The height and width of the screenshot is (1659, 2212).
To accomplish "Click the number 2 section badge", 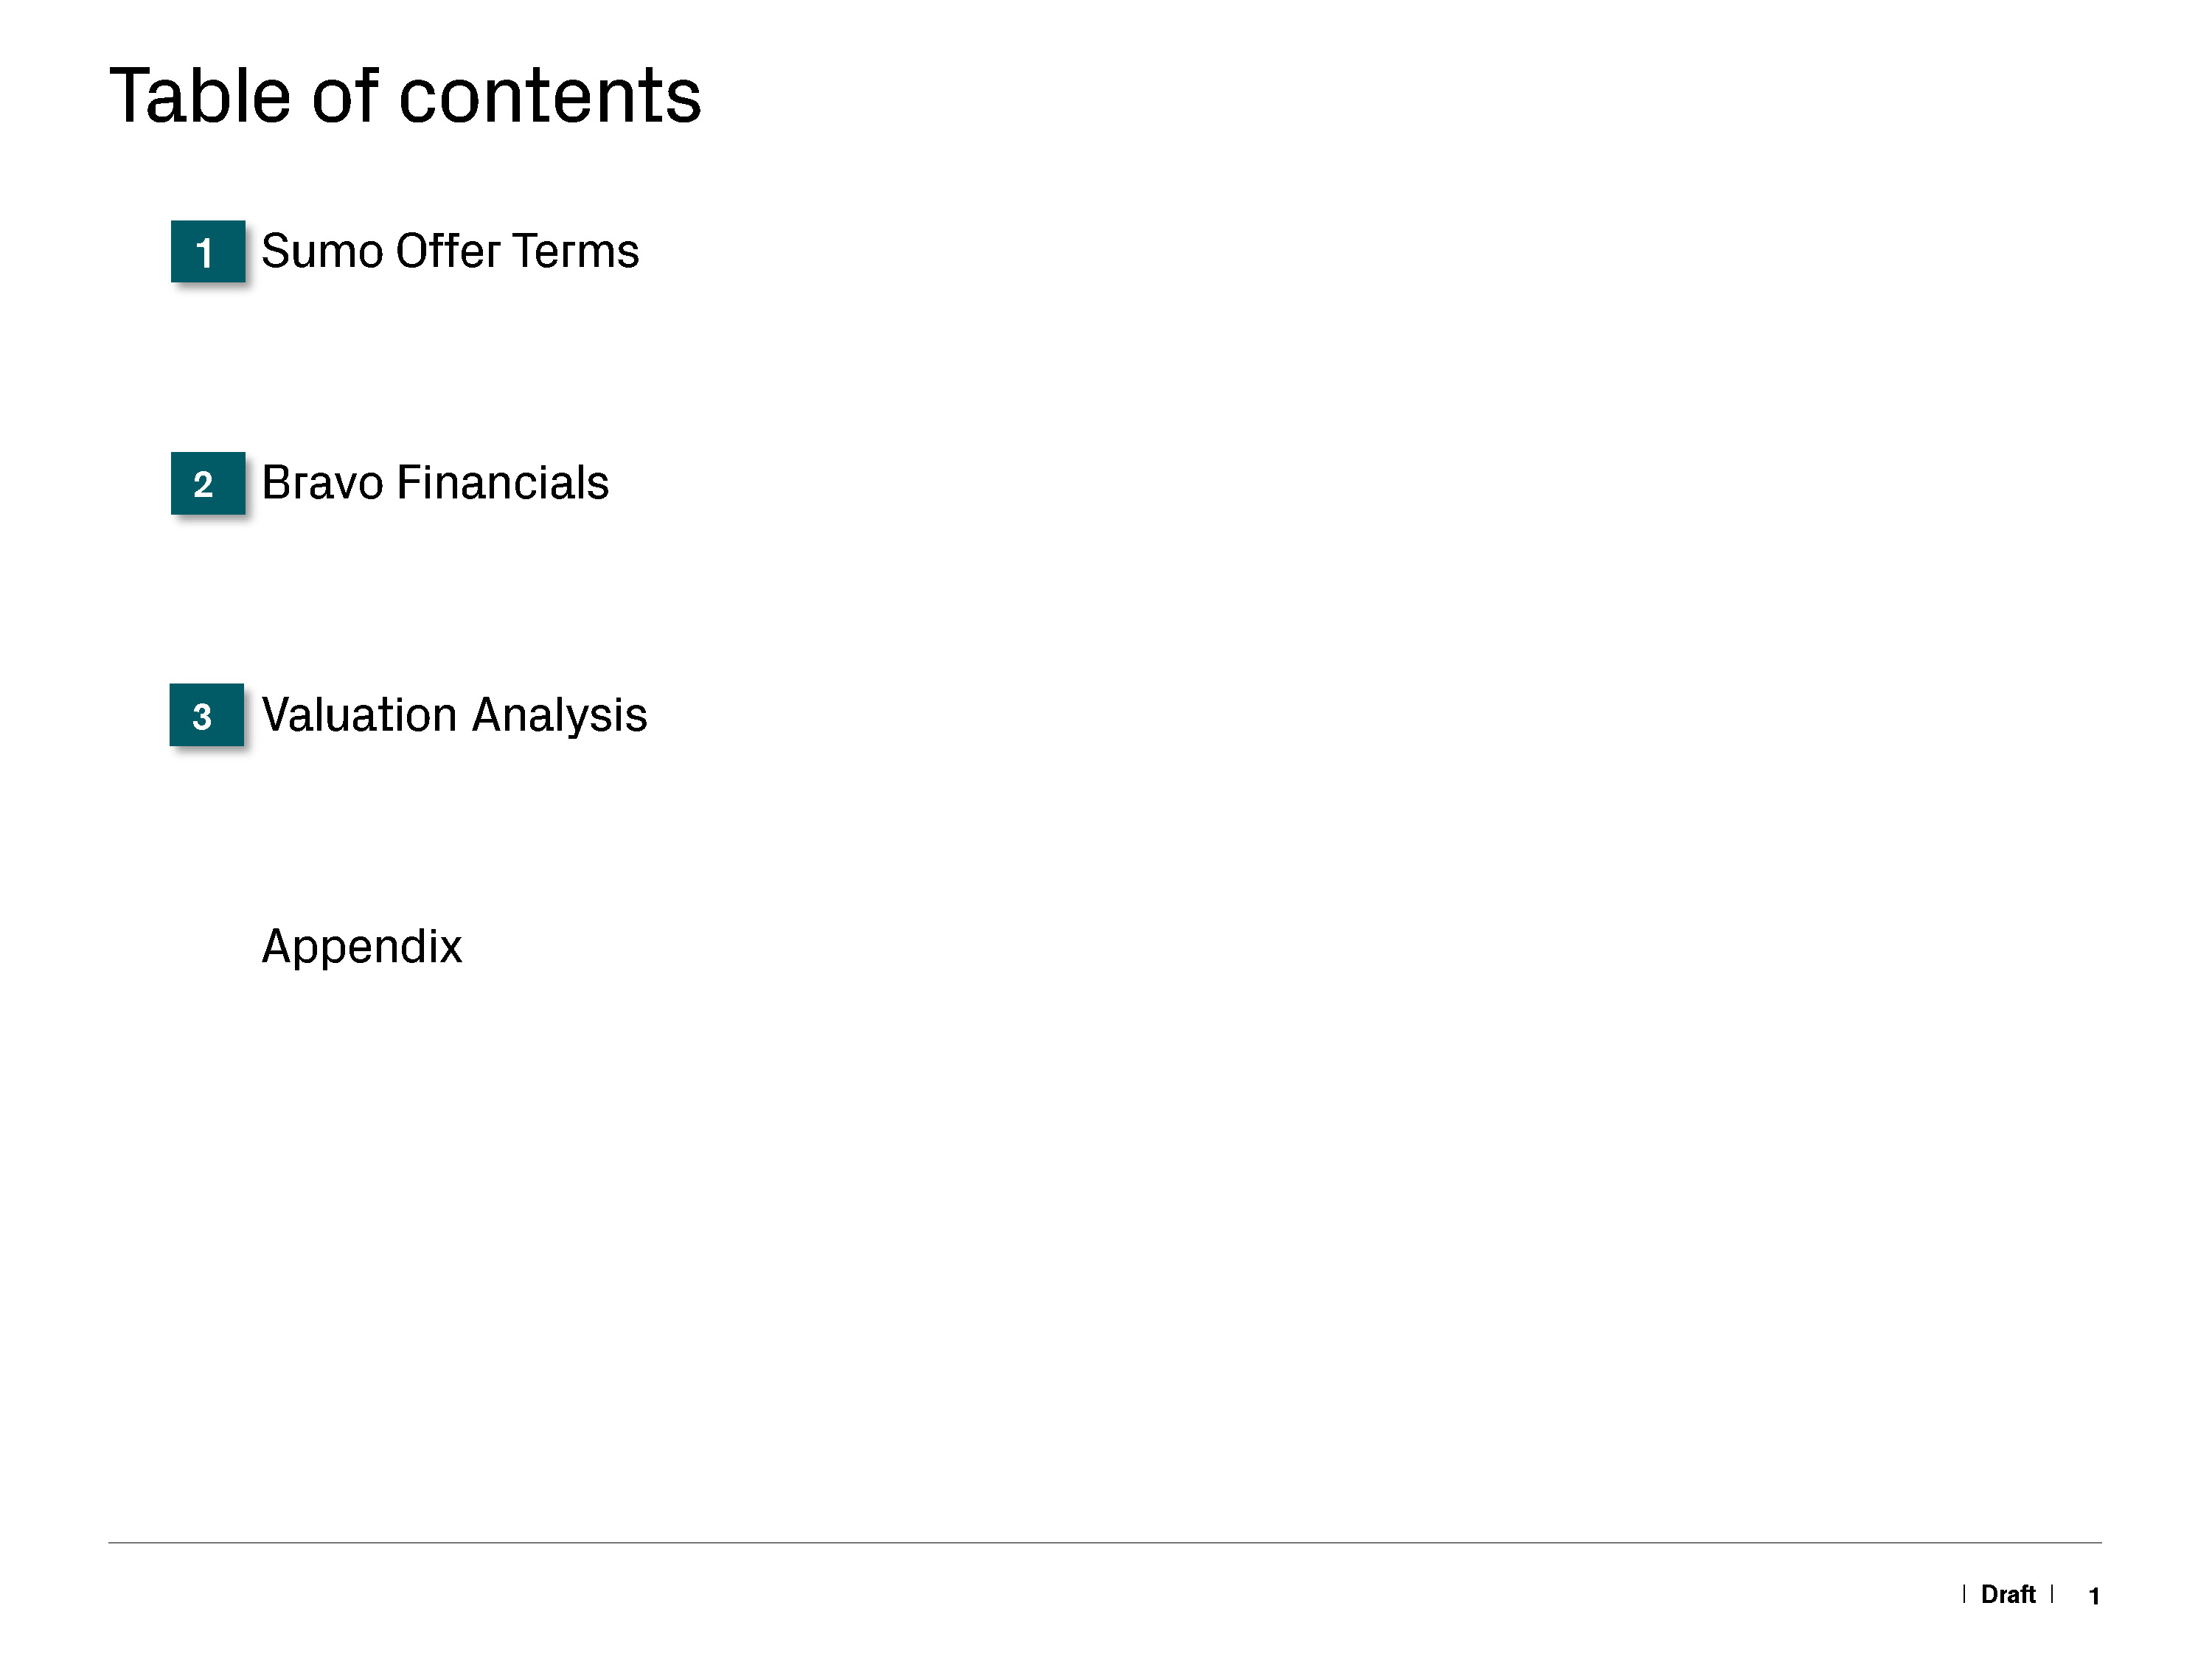I will click(x=207, y=483).
